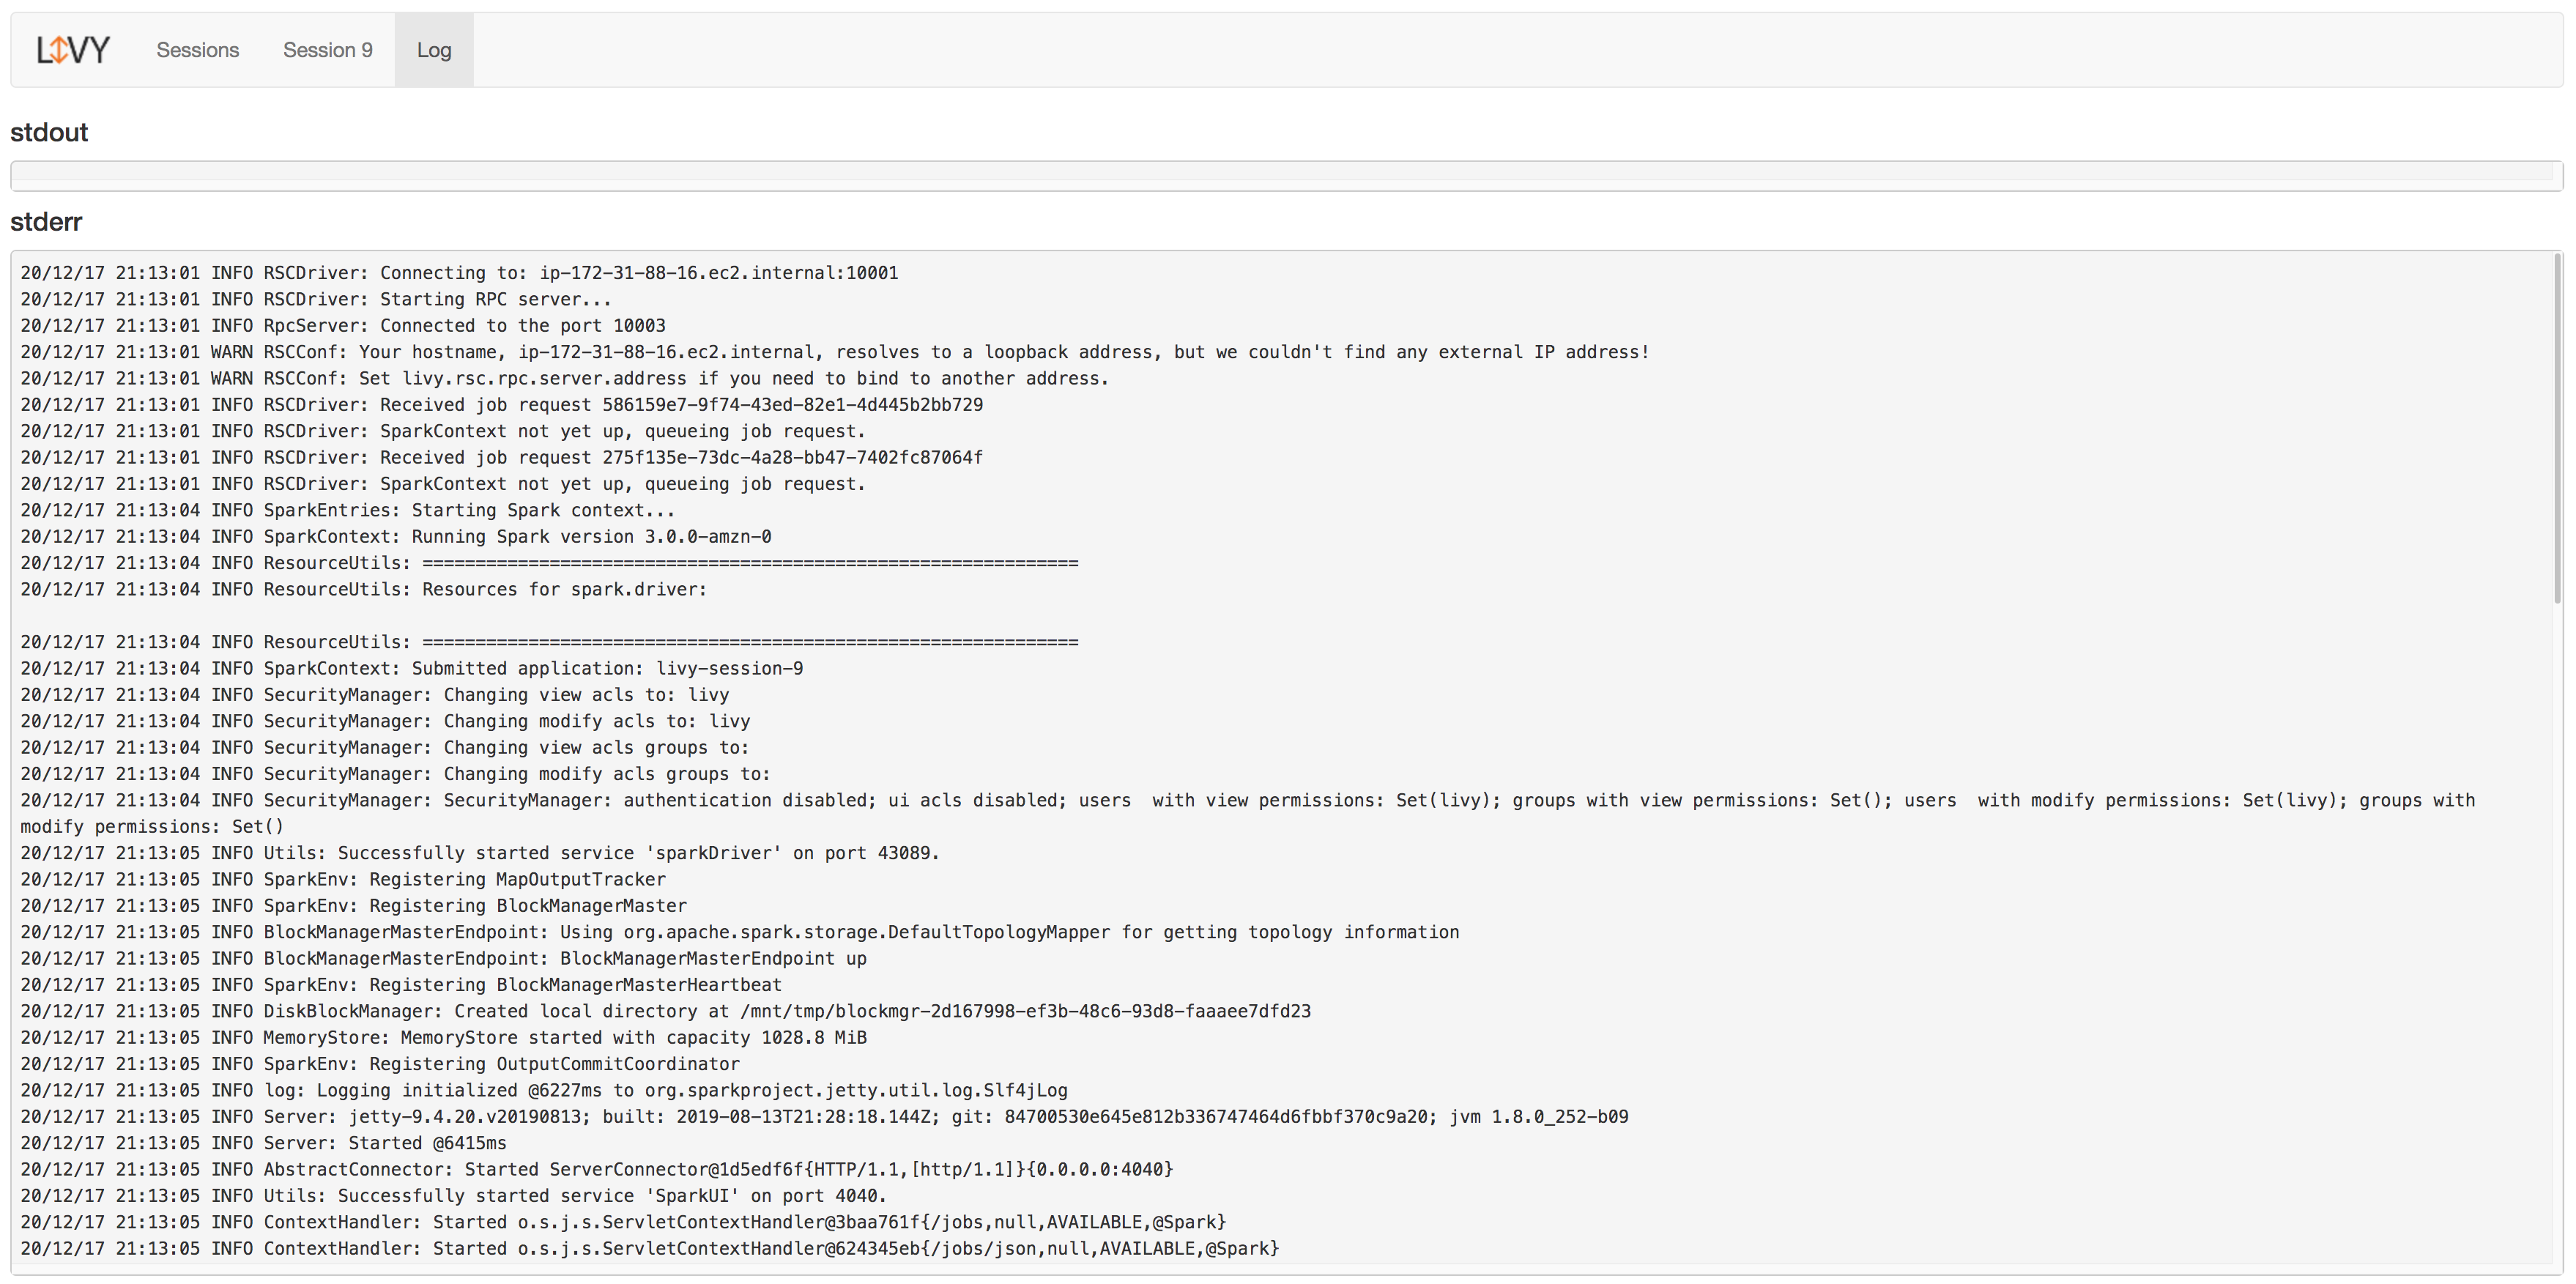This screenshot has height=1284, width=2576.
Task: Click the stdout heading
Action: tap(49, 132)
